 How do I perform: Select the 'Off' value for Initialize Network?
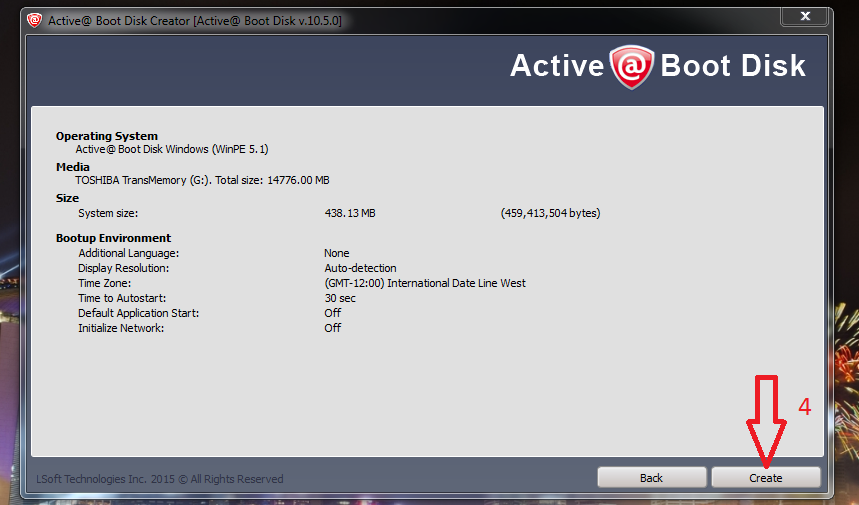[x=333, y=328]
